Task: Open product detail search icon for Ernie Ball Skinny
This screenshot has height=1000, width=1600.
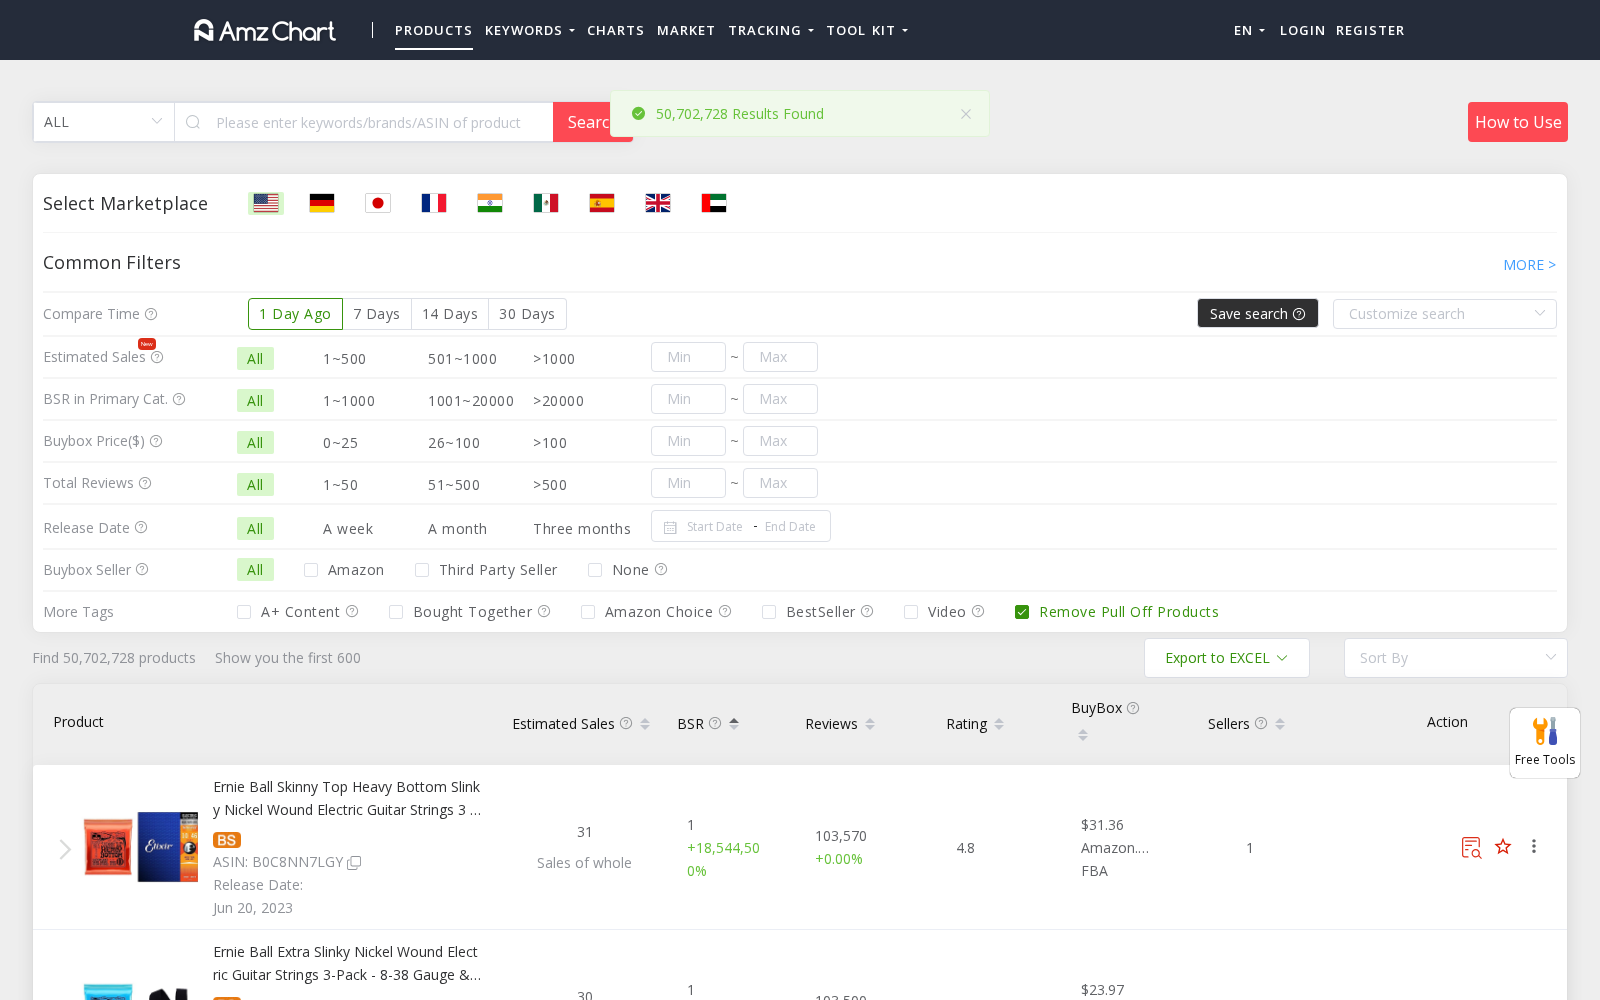Action: (1471, 847)
